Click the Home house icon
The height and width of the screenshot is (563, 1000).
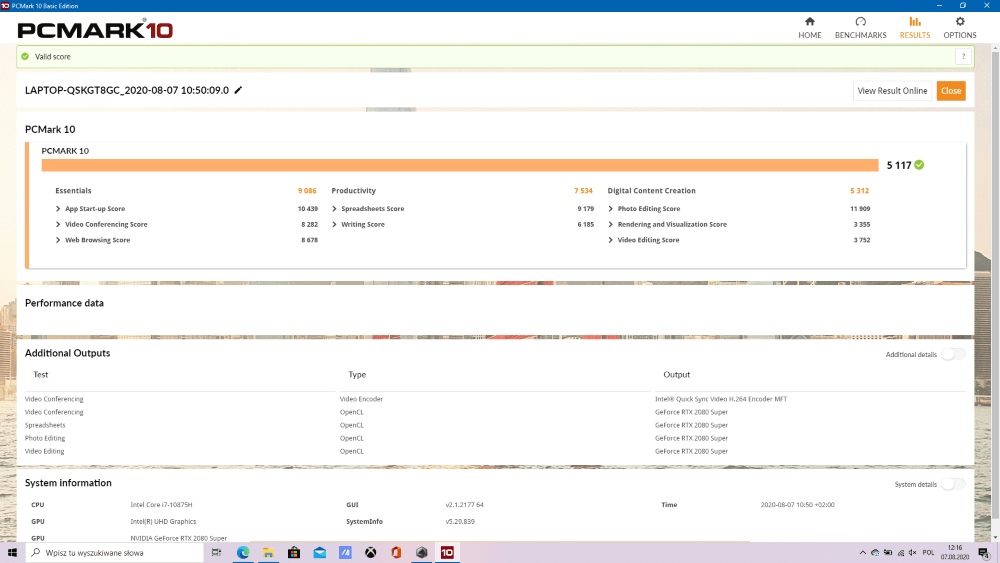809,22
